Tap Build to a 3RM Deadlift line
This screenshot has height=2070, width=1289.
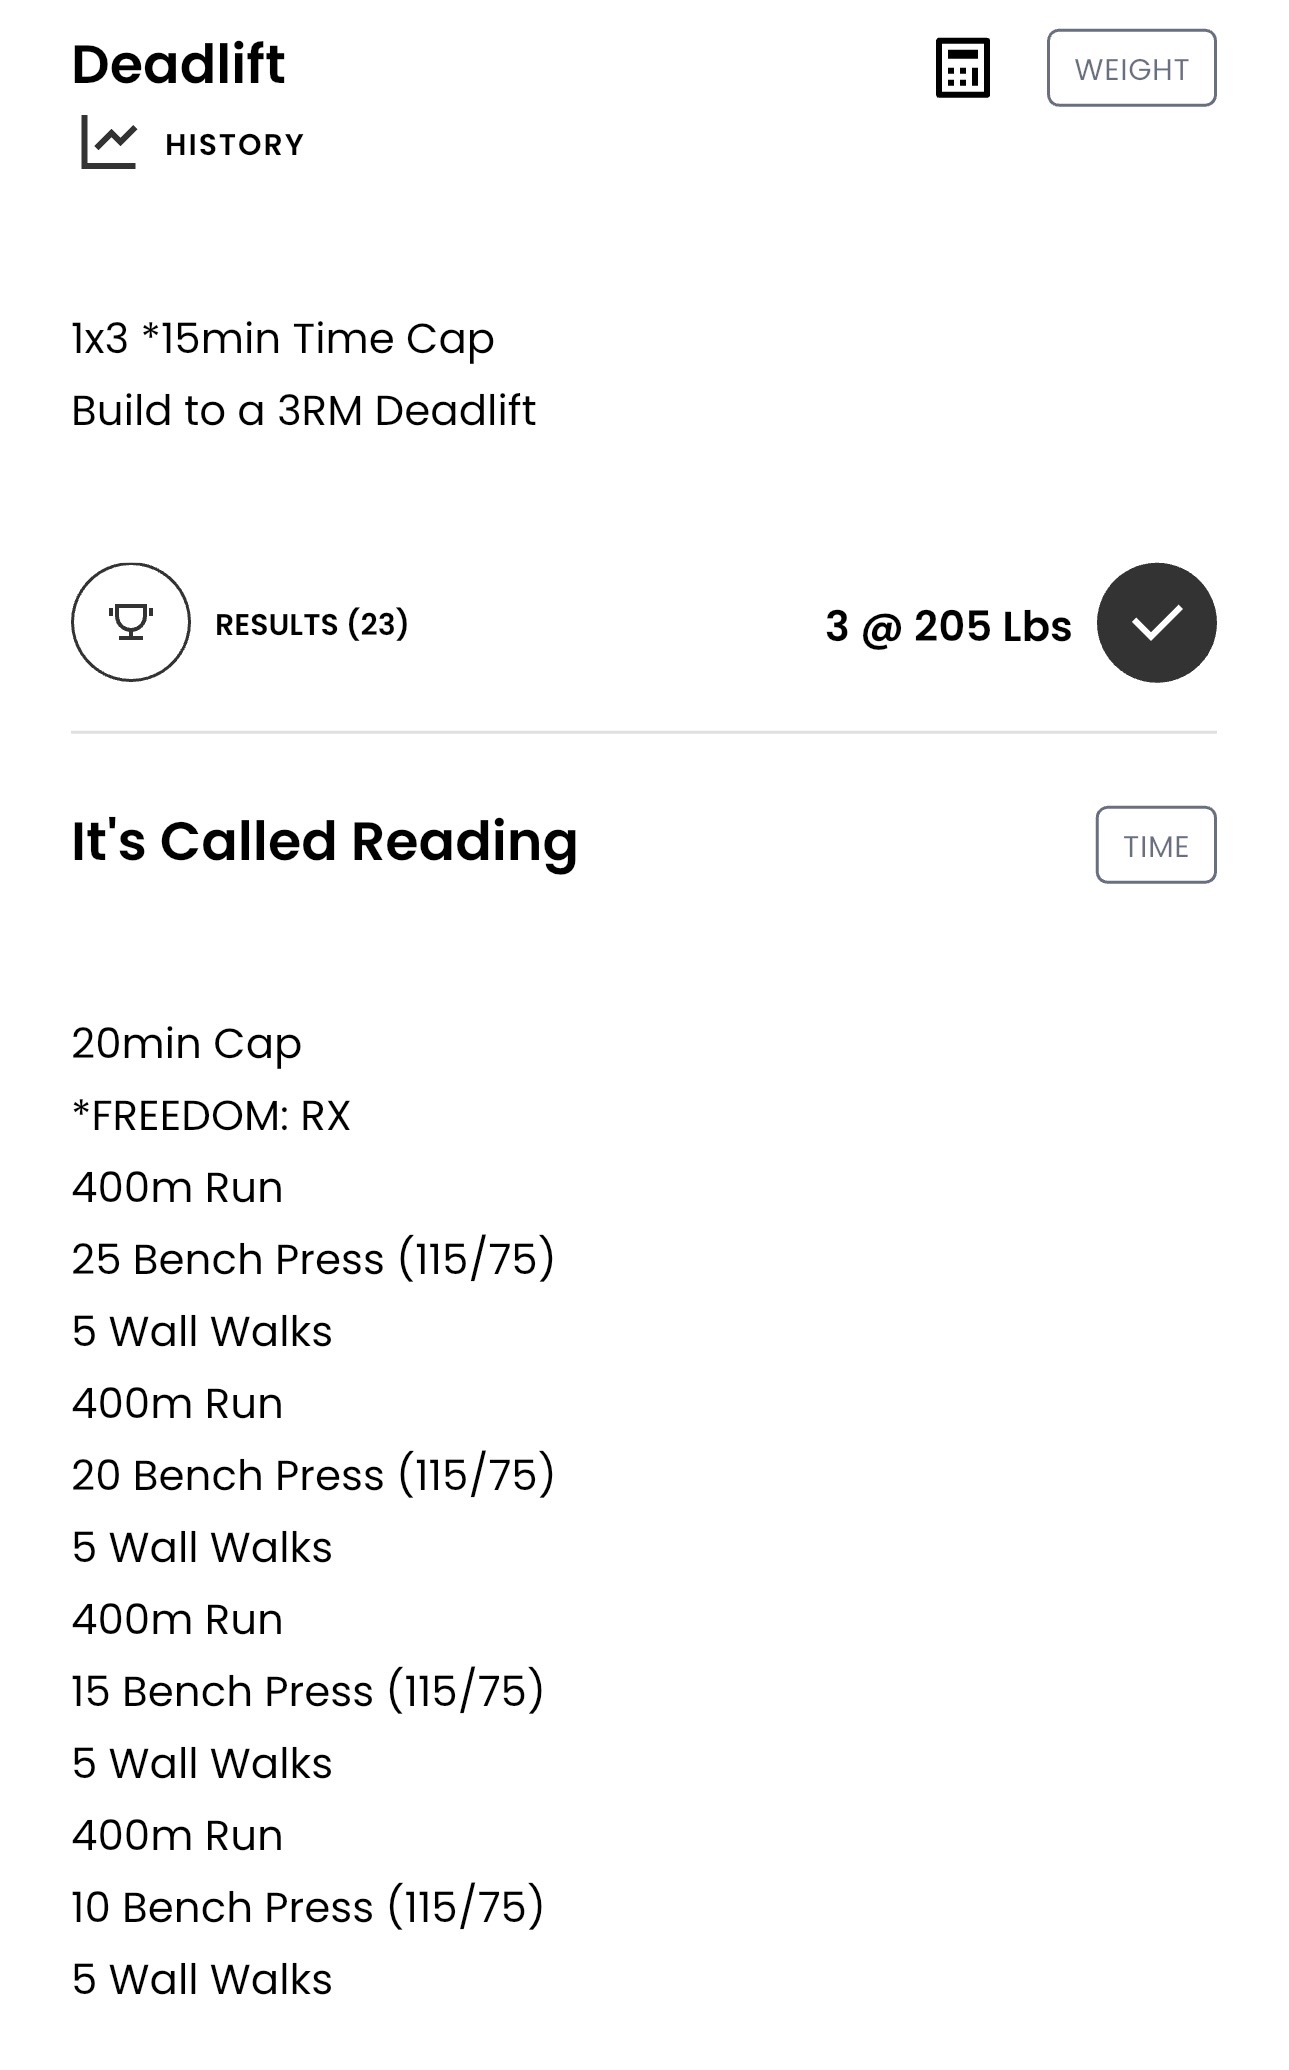[x=304, y=411]
